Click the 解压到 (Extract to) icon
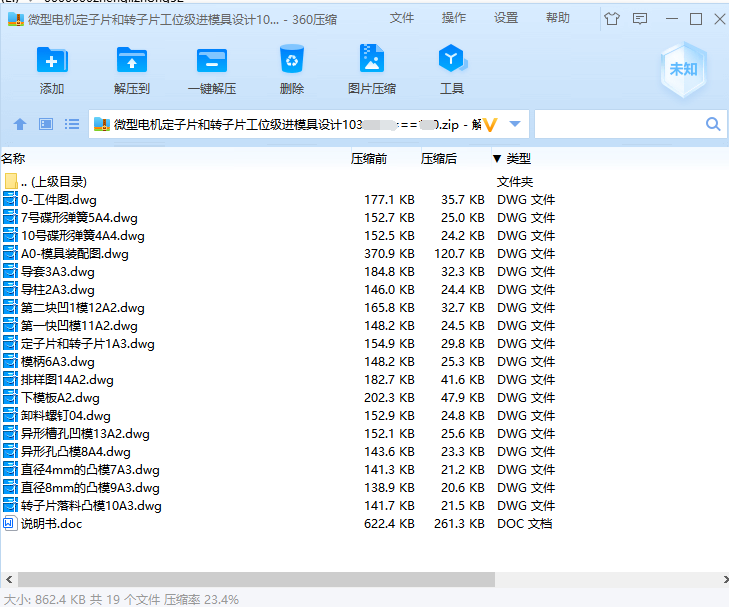This screenshot has width=729, height=607. 132,60
